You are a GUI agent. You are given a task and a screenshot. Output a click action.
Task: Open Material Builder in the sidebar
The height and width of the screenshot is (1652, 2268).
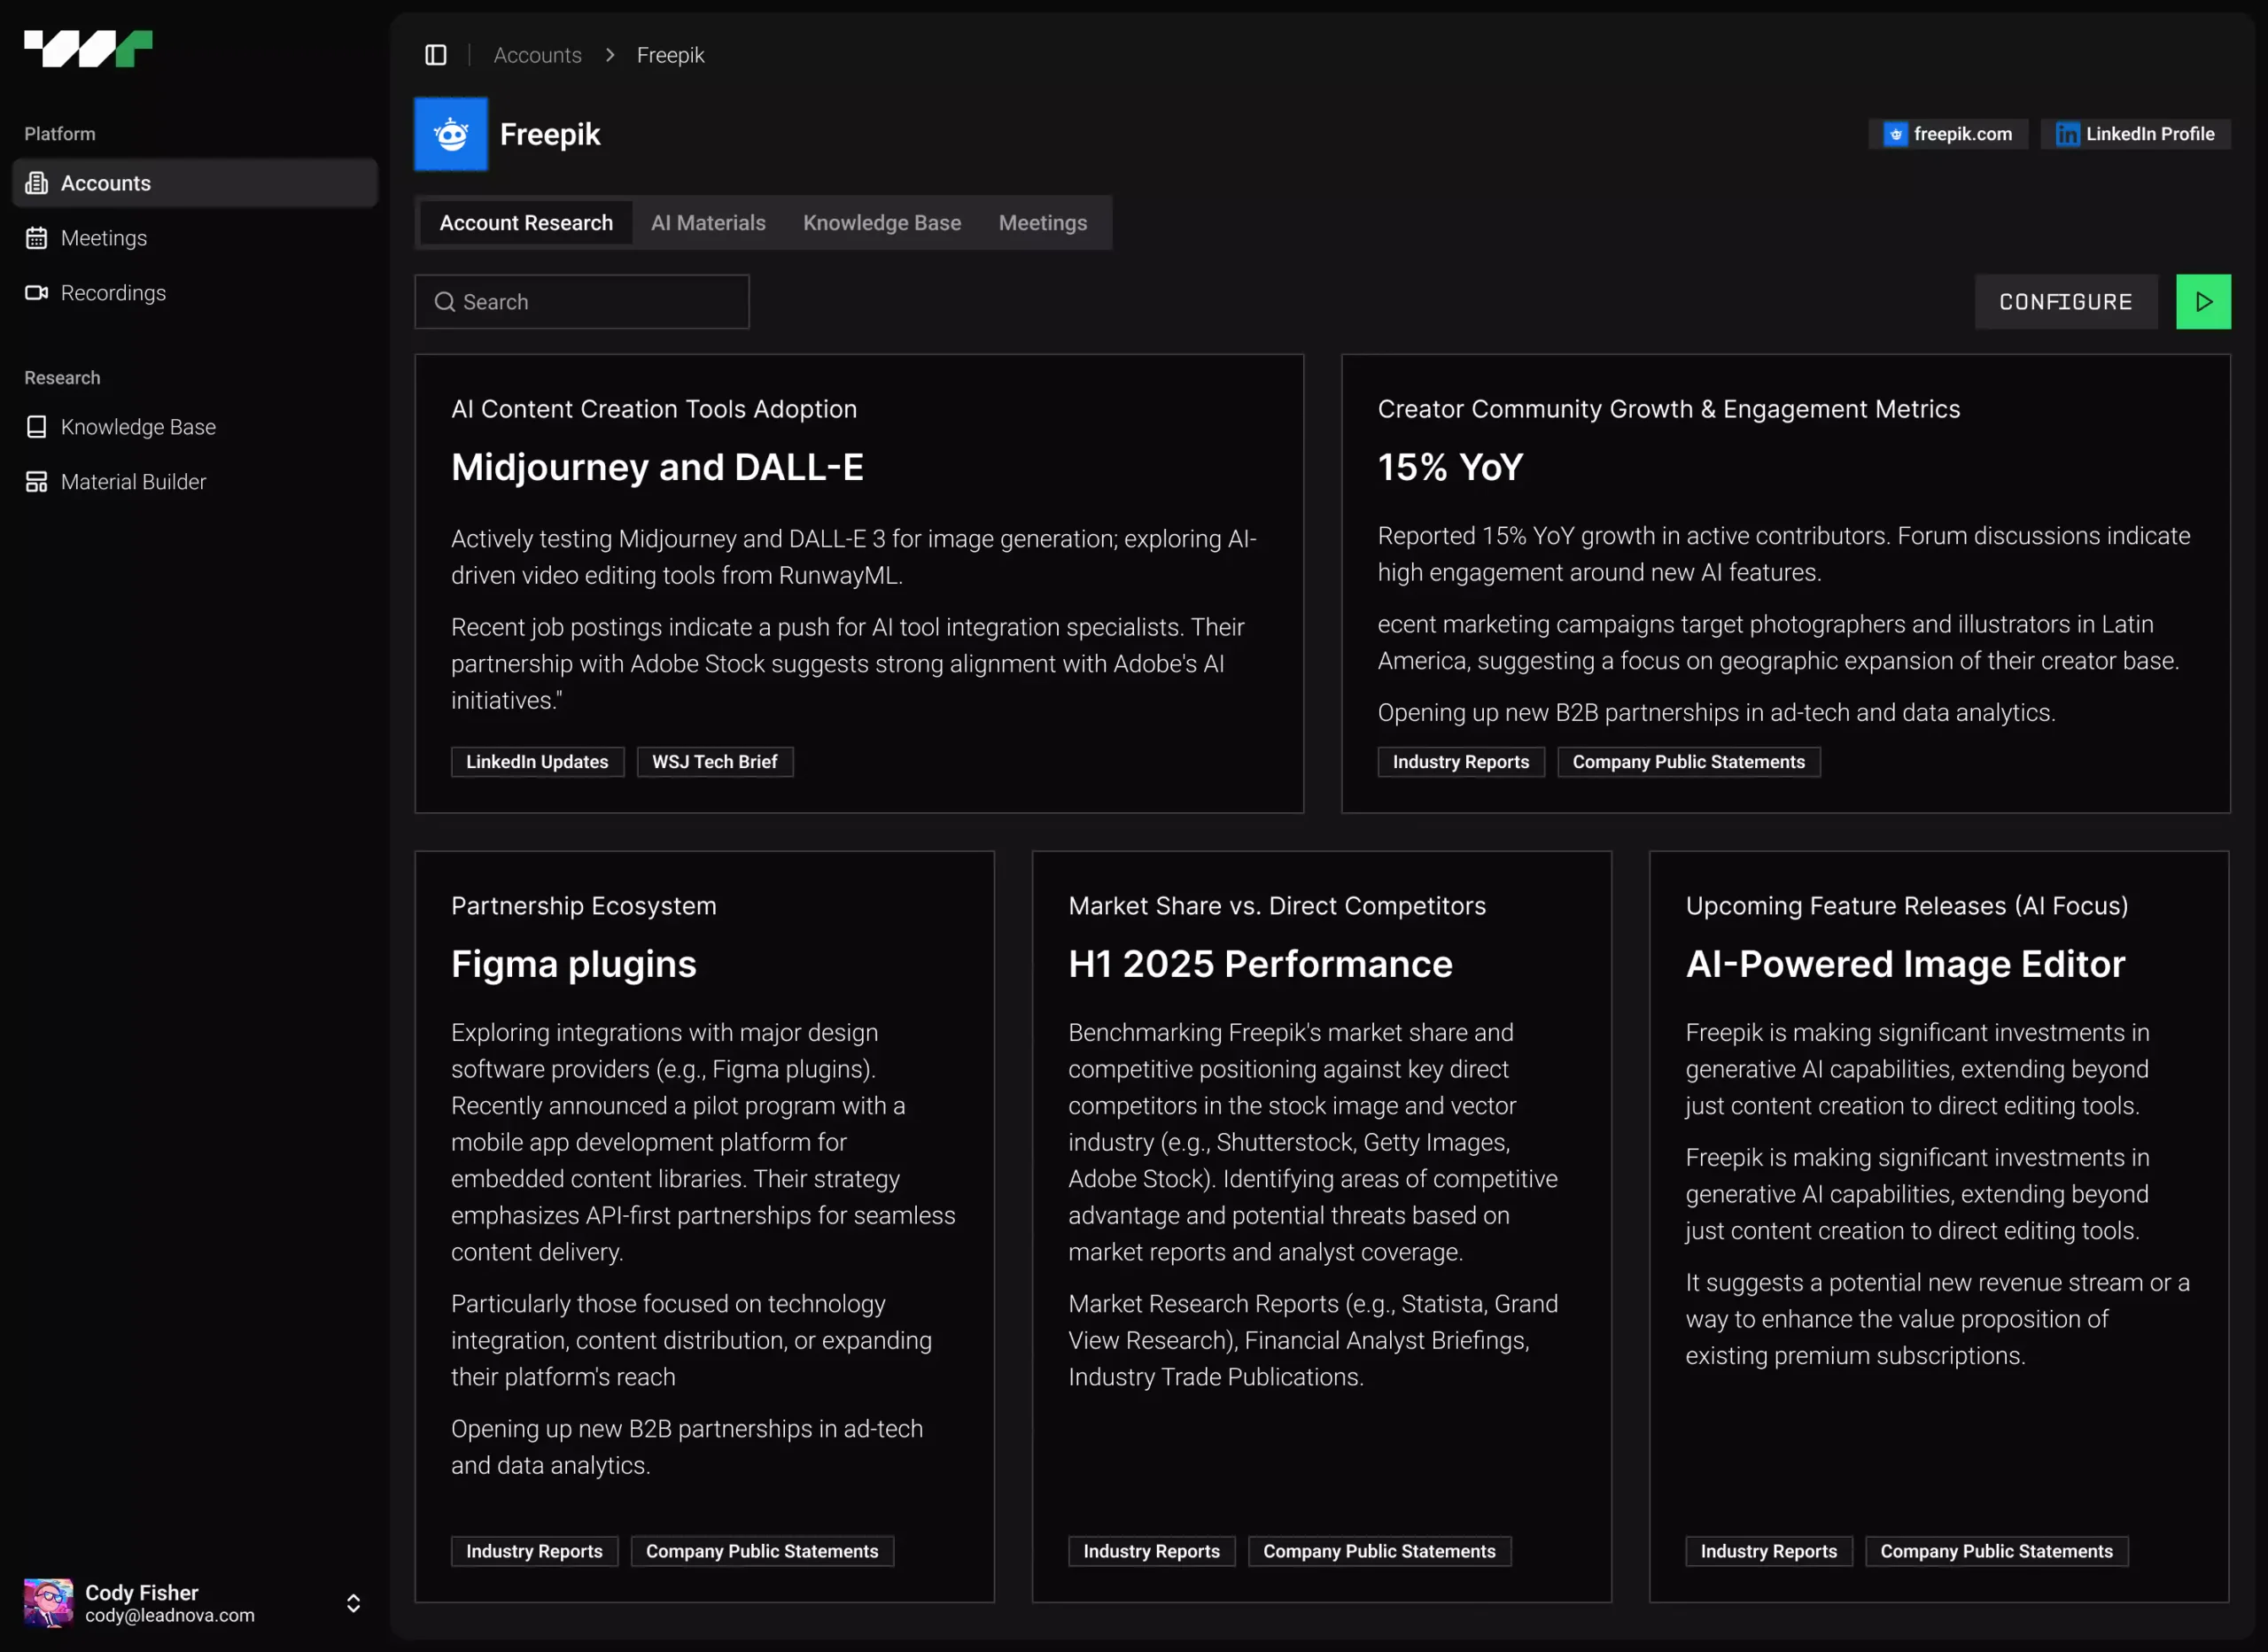pyautogui.click(x=195, y=482)
